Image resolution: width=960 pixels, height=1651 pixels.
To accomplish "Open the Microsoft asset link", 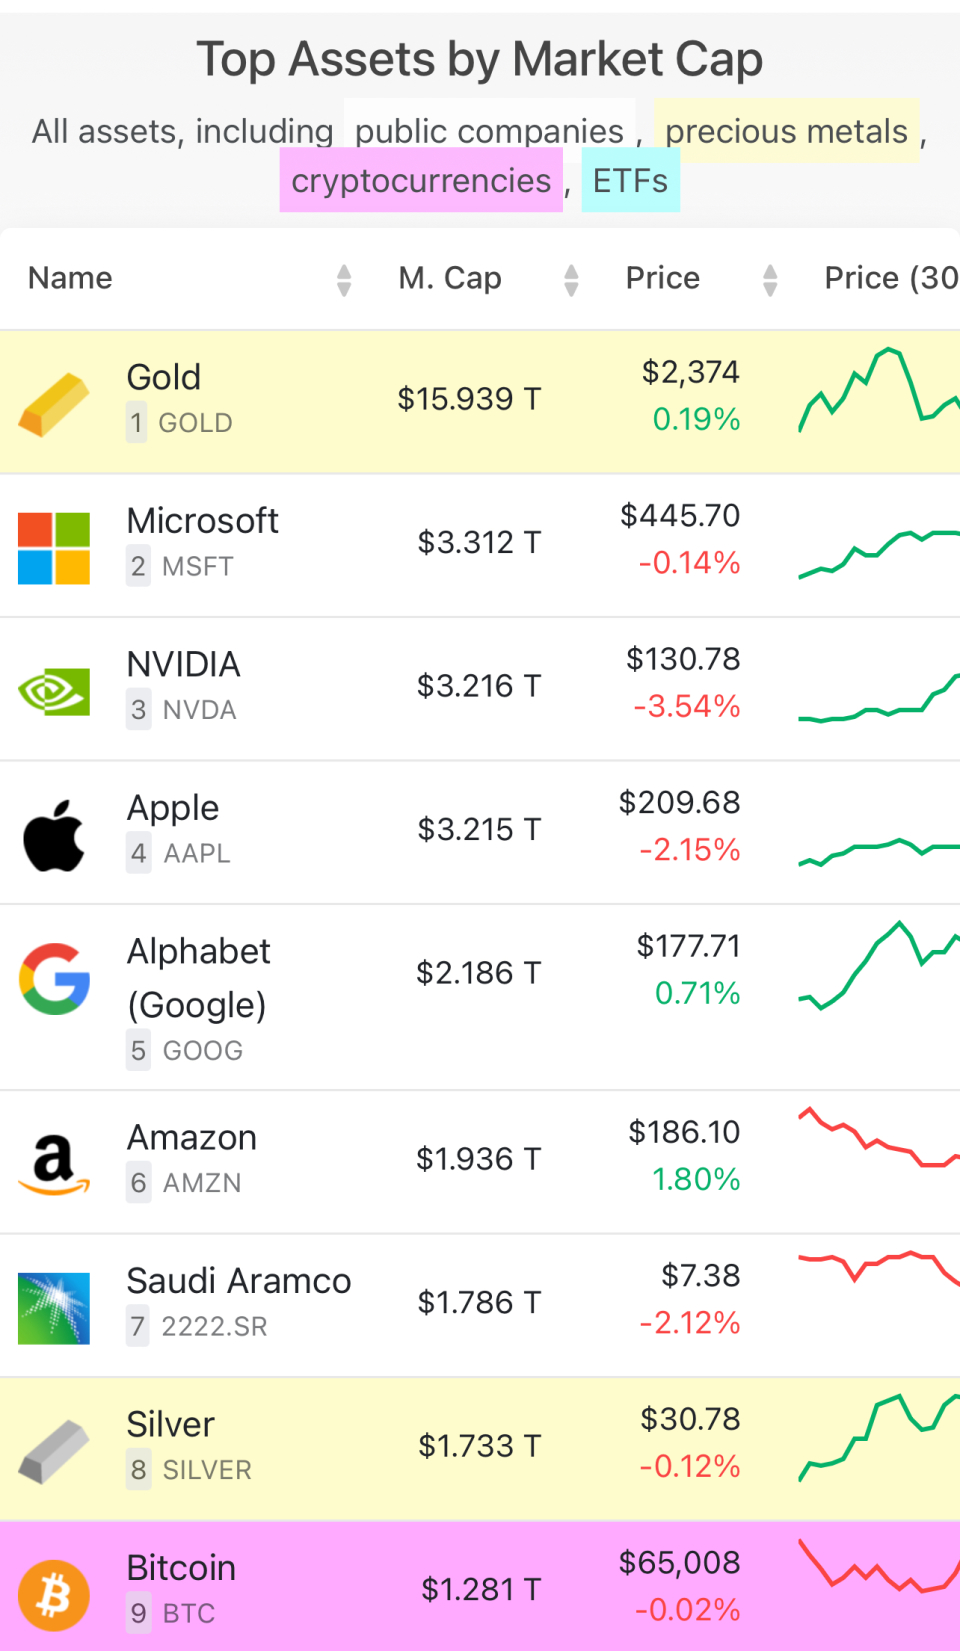I will [x=203, y=521].
